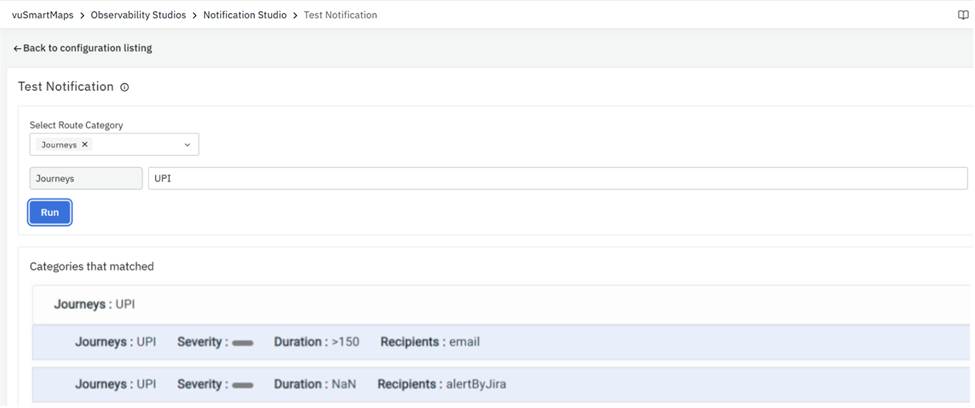Image resolution: width=975 pixels, height=408 pixels.
Task: Select the matched row with alertByJira recipients
Action: pos(500,384)
